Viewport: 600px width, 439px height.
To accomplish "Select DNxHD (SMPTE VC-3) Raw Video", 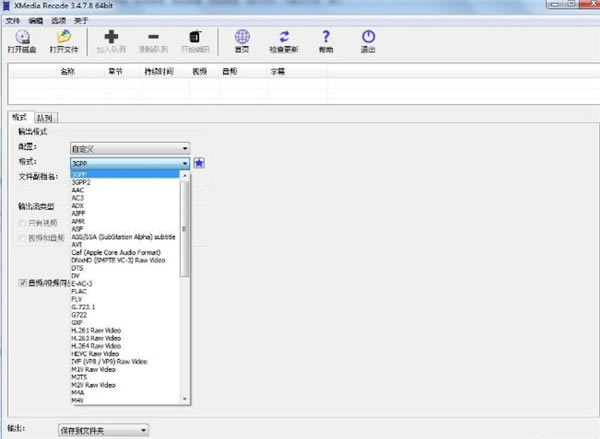I will click(125, 260).
